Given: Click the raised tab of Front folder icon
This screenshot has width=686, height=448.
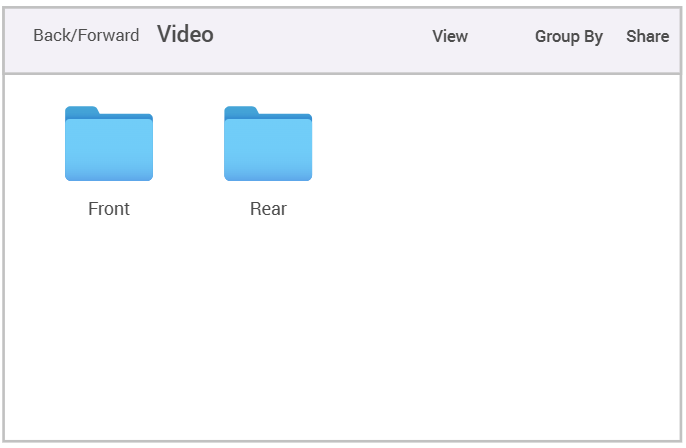Looking at the screenshot, I should [82, 110].
